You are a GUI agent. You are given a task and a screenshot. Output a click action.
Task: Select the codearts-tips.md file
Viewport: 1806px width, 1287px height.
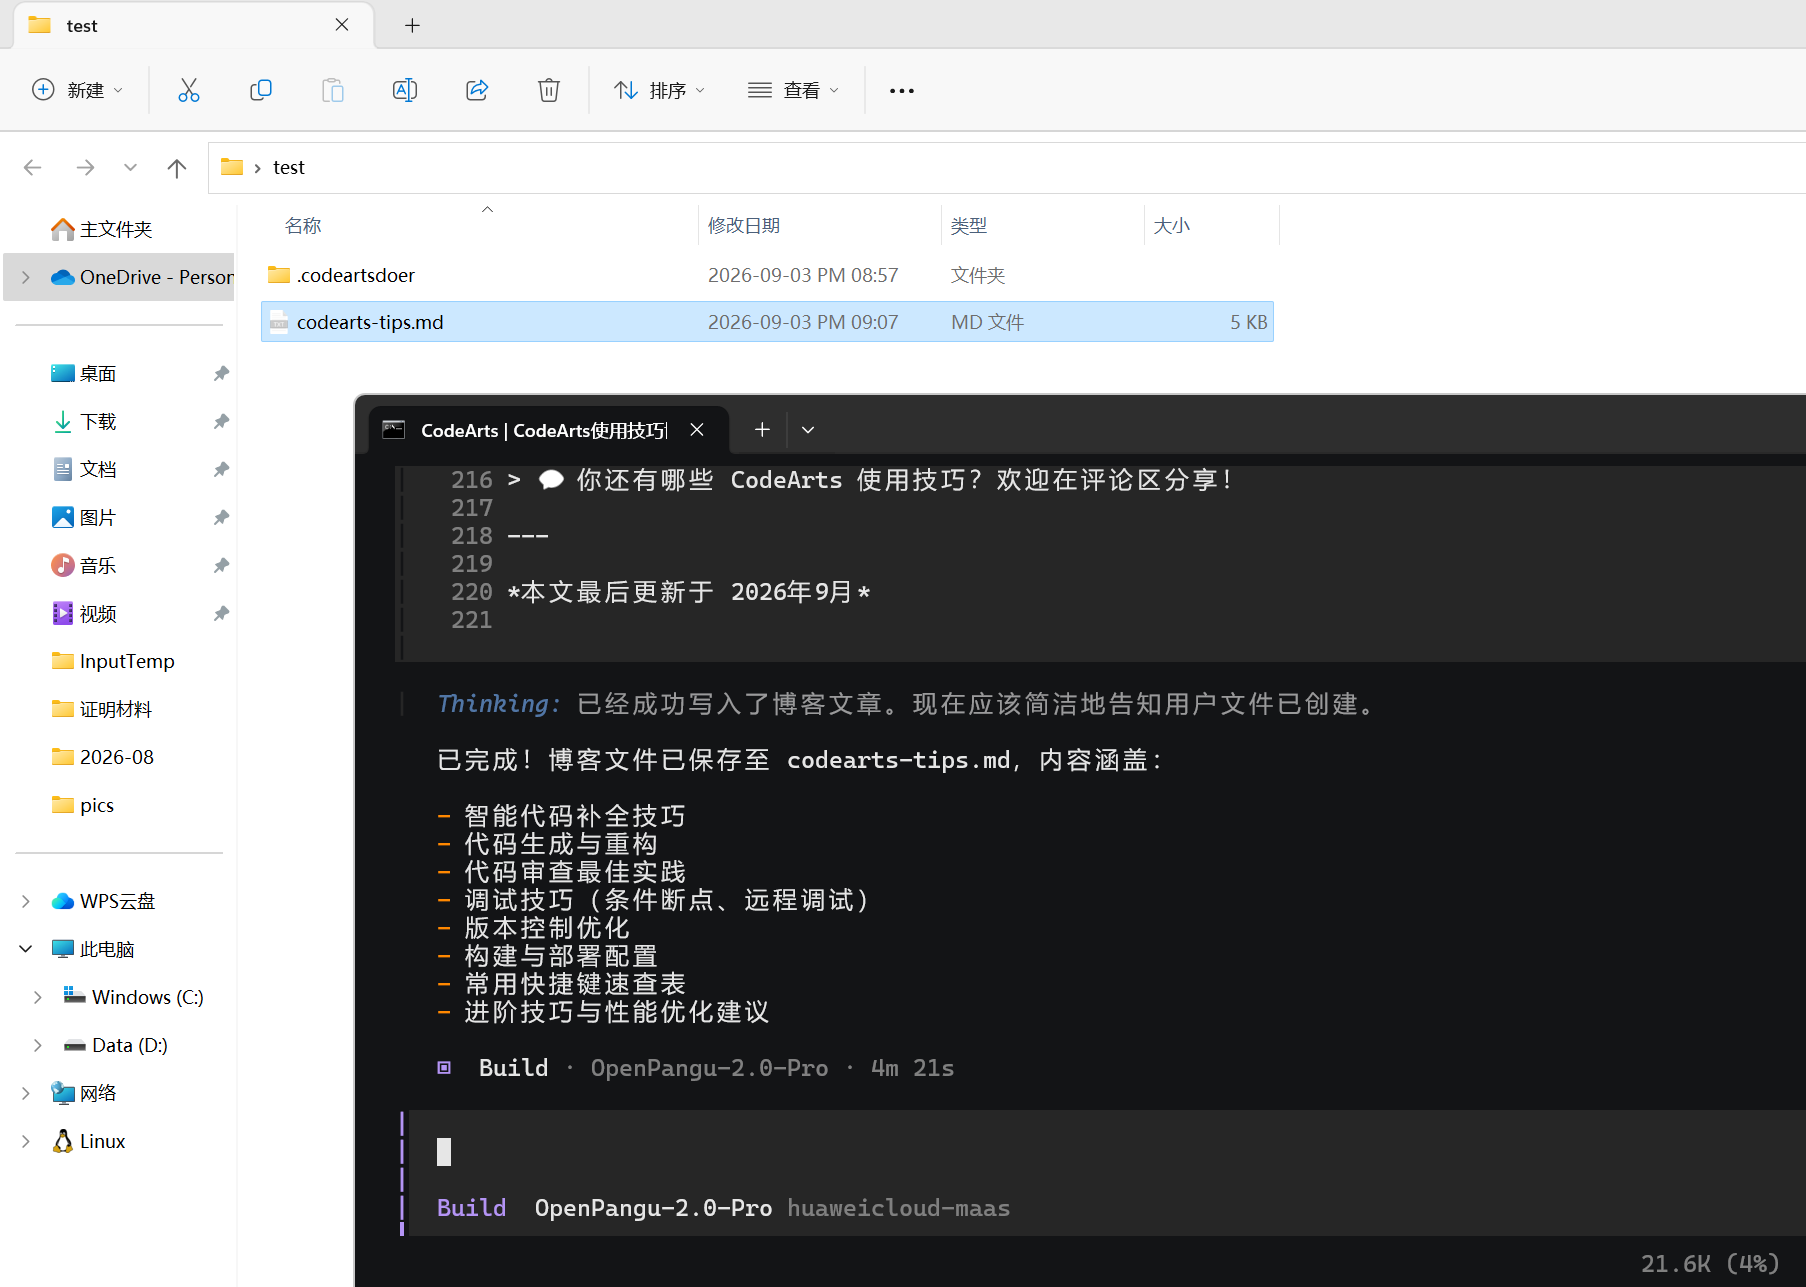(767, 322)
